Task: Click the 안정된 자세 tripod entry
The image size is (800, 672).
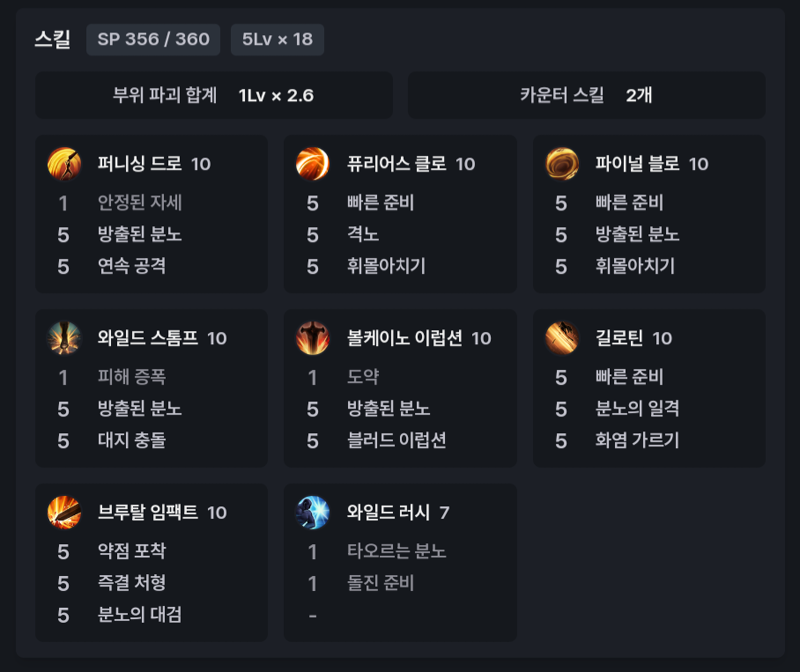Action: point(139,203)
